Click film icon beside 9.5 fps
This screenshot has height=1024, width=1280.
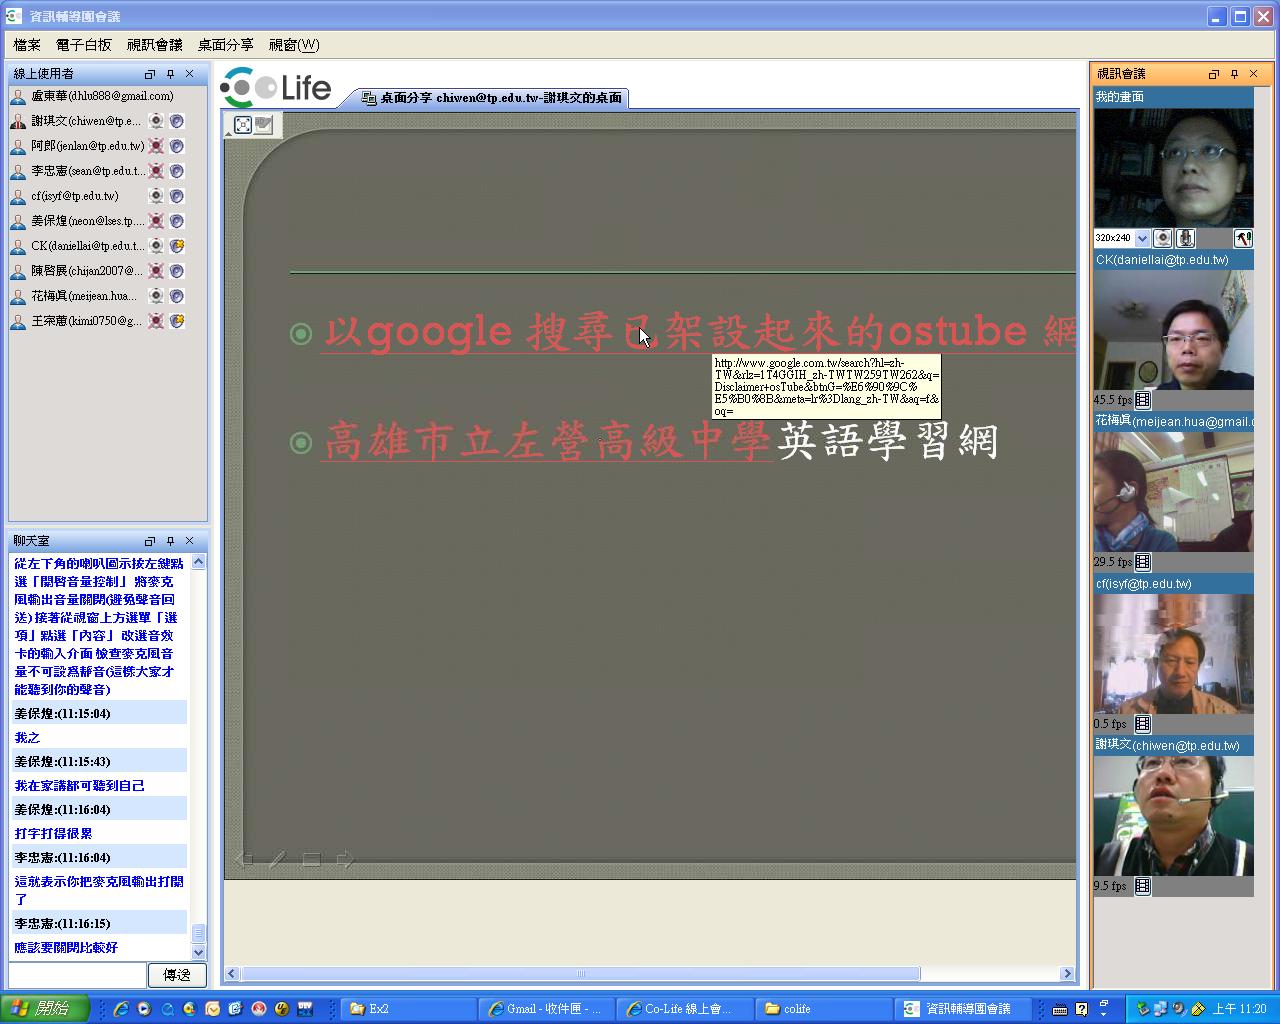pos(1143,886)
